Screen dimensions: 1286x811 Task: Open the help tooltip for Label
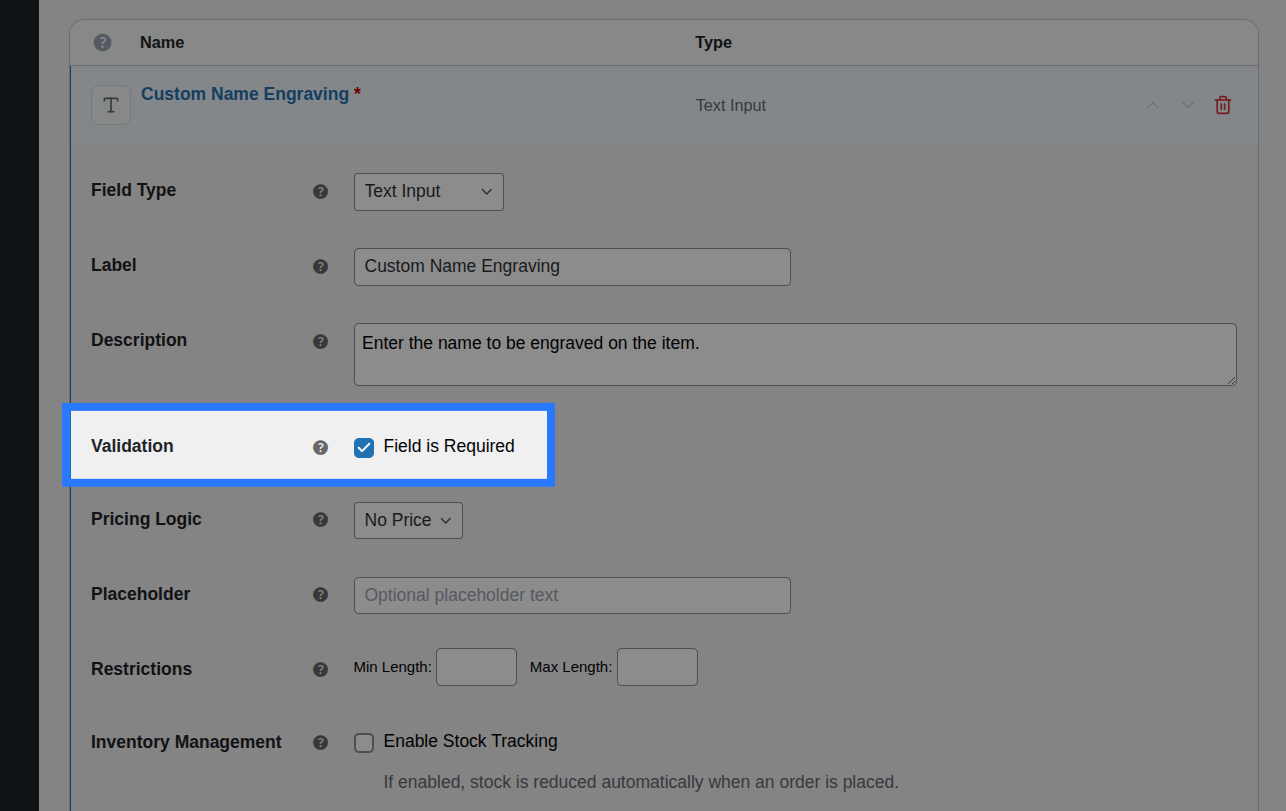tap(320, 266)
